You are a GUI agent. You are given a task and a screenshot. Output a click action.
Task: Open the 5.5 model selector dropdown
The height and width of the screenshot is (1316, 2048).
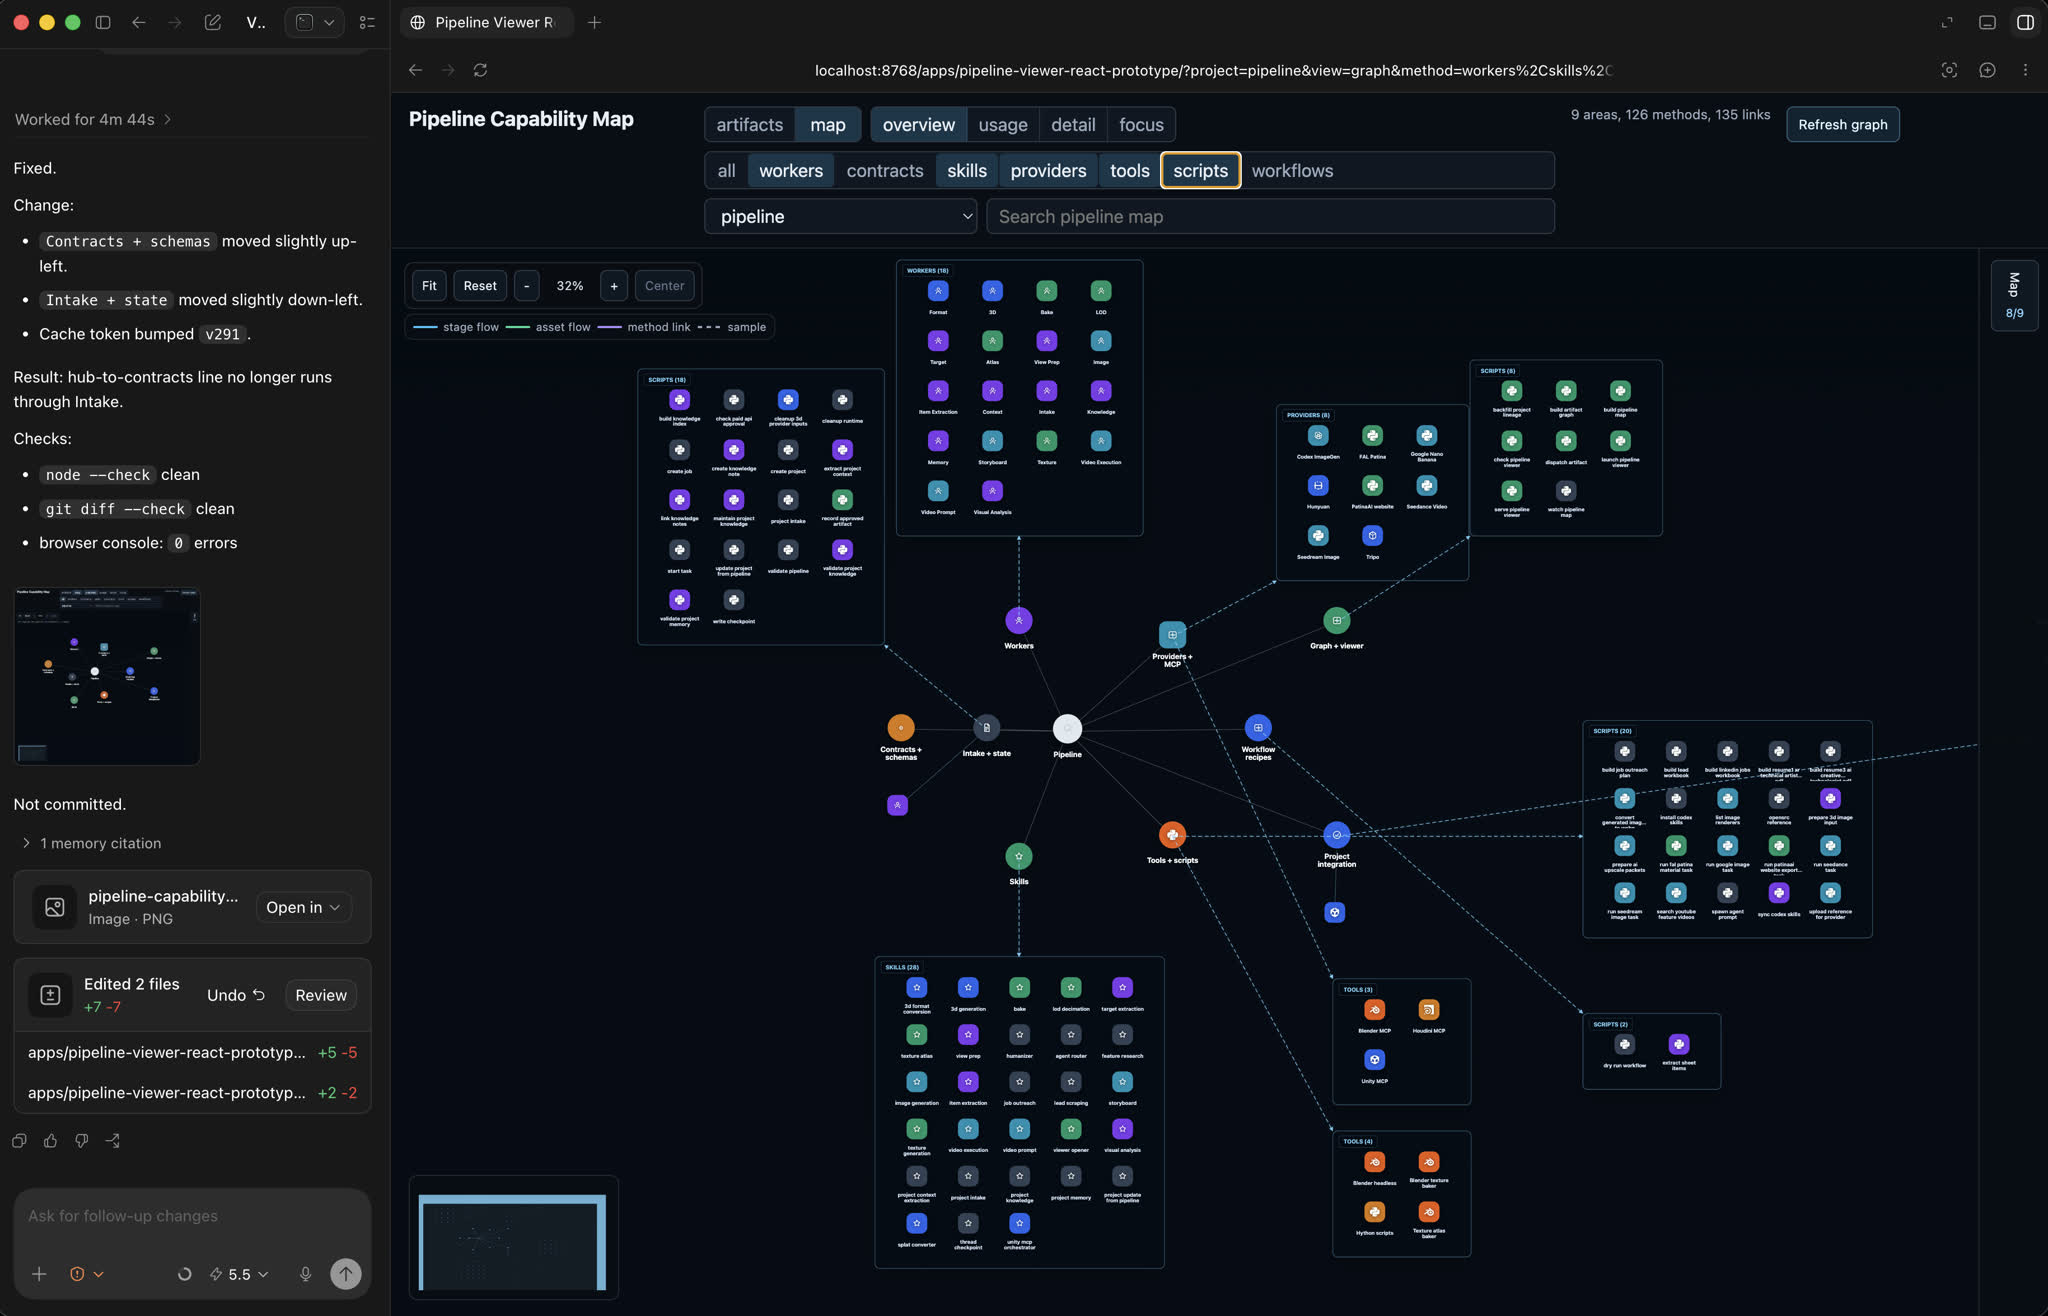tap(238, 1274)
